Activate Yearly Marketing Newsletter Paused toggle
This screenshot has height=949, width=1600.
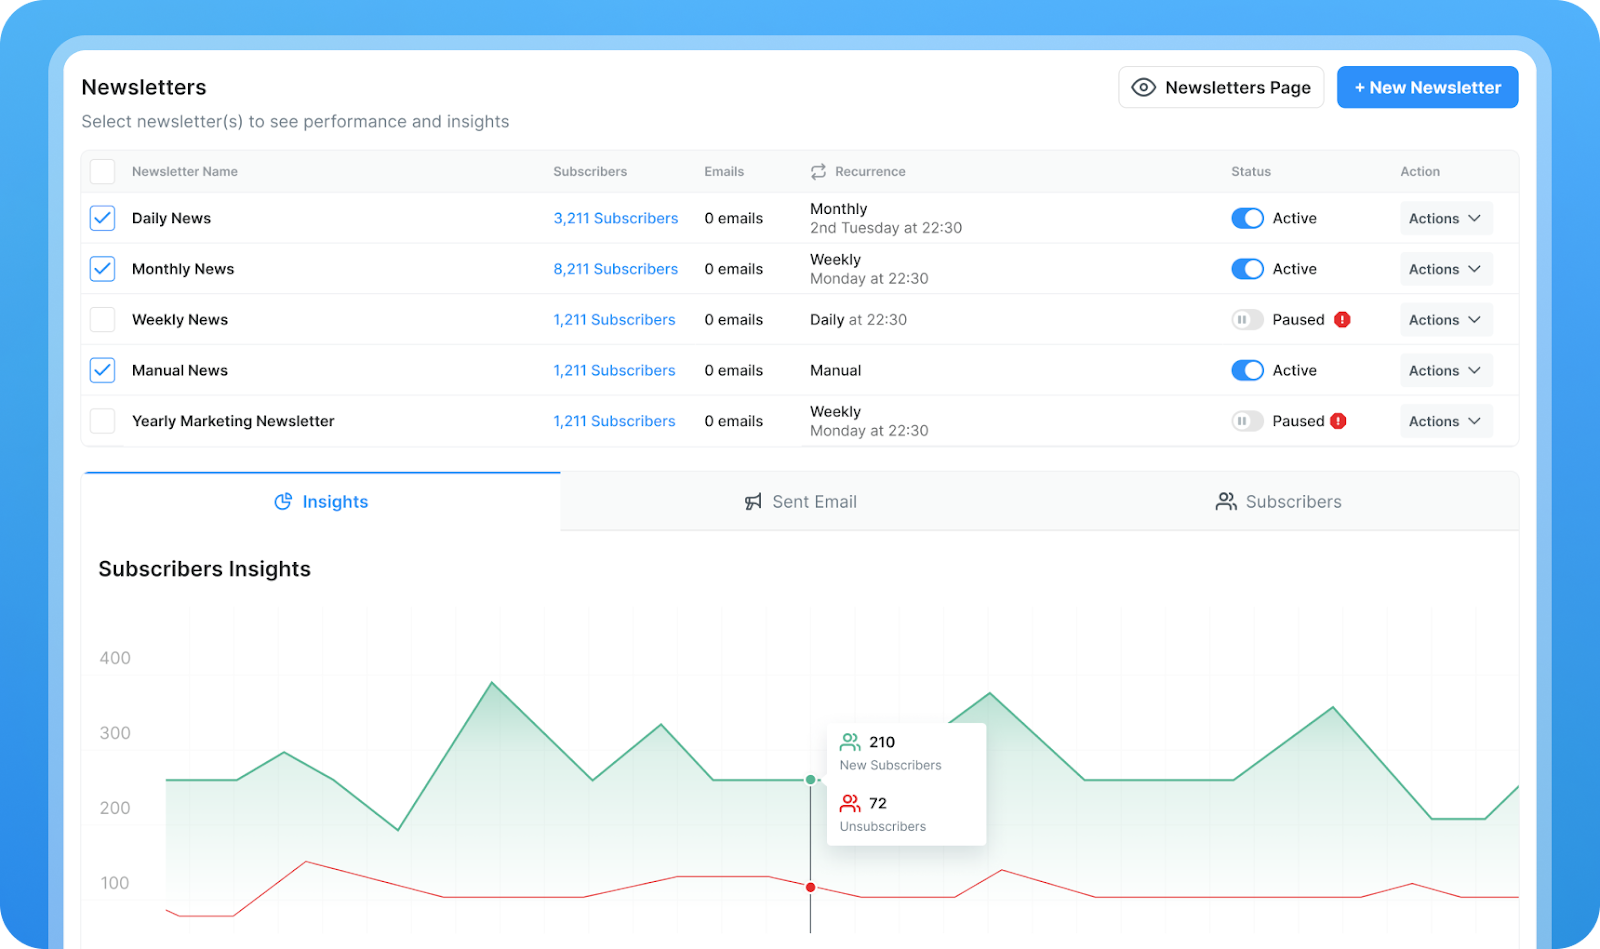1247,421
